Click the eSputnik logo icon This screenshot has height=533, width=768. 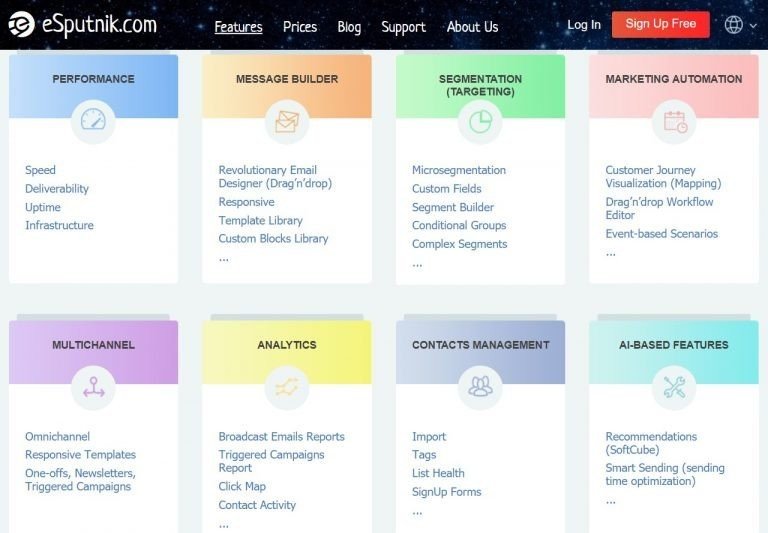[22, 24]
